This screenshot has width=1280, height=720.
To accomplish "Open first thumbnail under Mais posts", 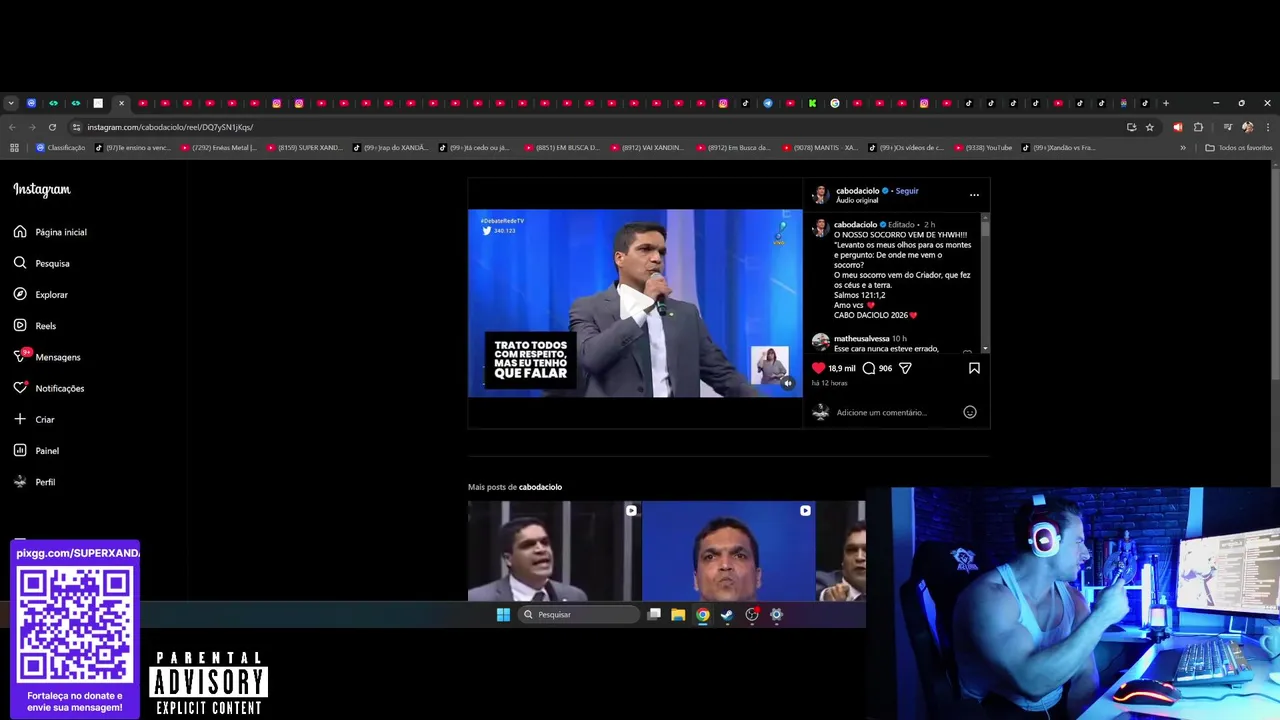I will click(x=554, y=551).
